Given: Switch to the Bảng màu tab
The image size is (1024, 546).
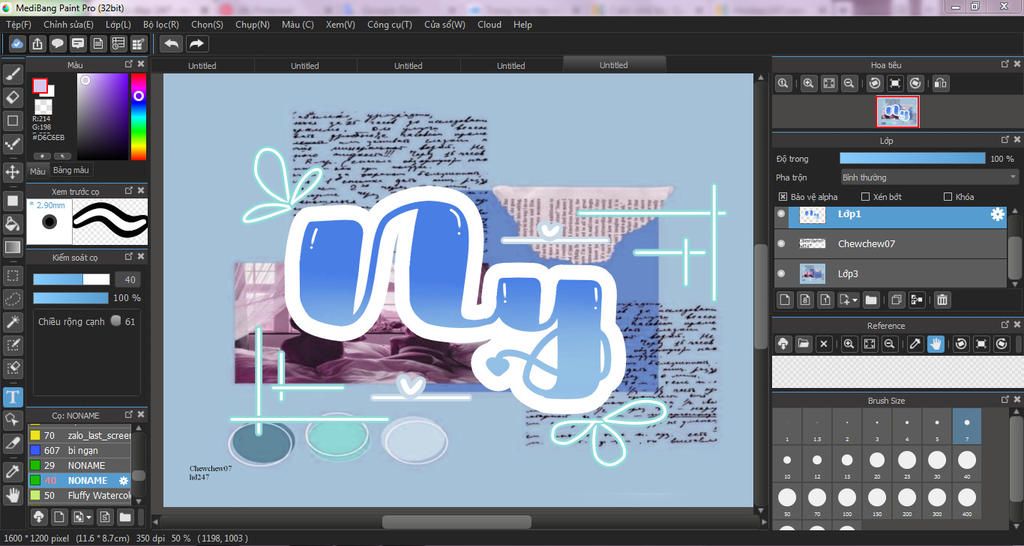Looking at the screenshot, I should (x=71, y=170).
